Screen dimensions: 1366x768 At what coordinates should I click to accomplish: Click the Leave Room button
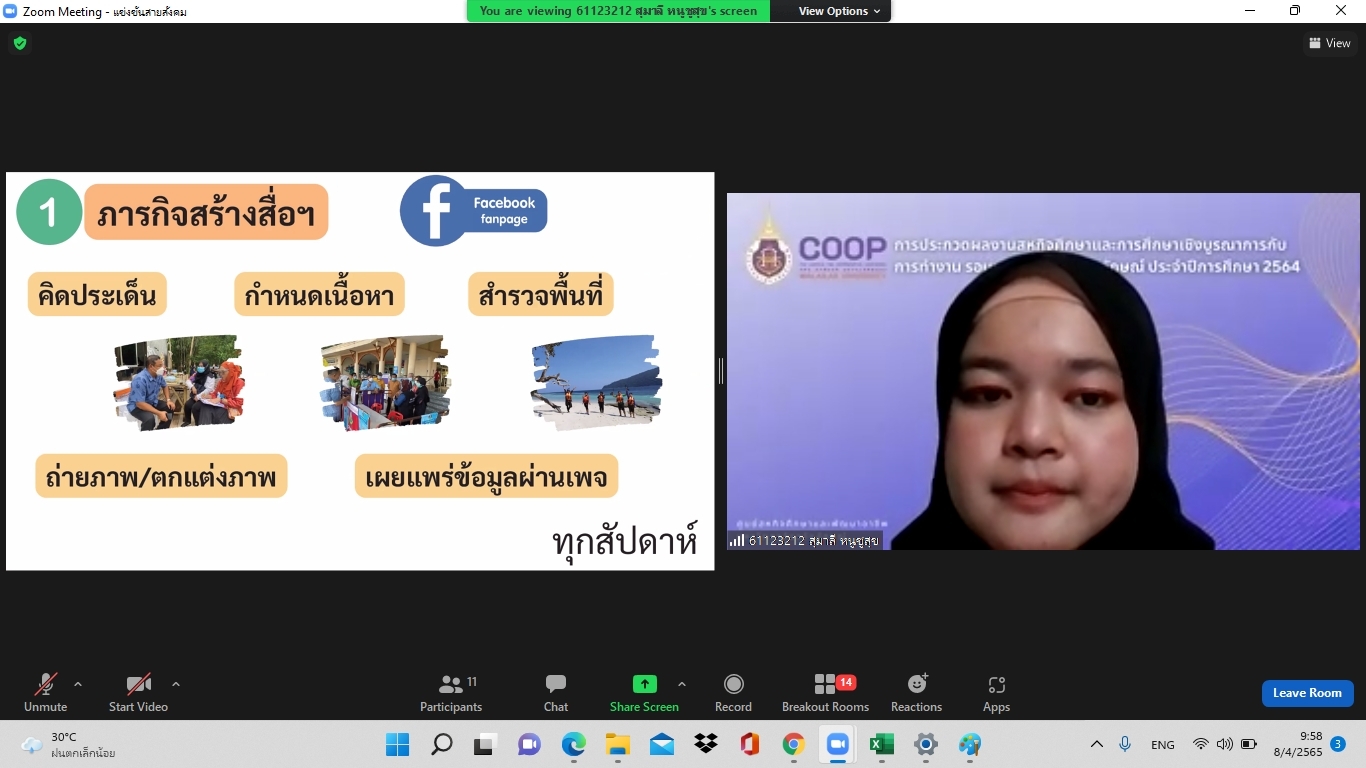coord(1307,693)
